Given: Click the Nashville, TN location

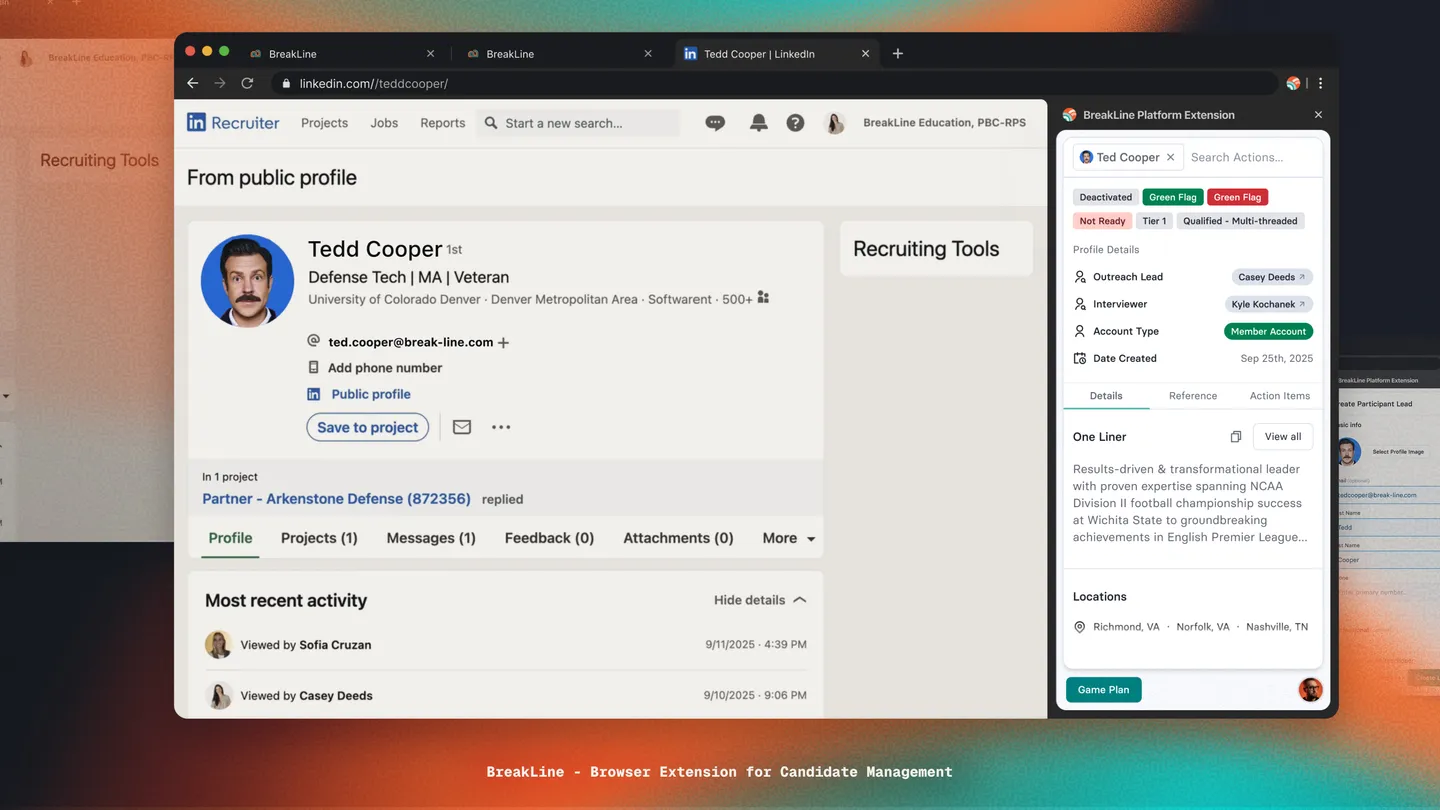Looking at the screenshot, I should [1277, 627].
